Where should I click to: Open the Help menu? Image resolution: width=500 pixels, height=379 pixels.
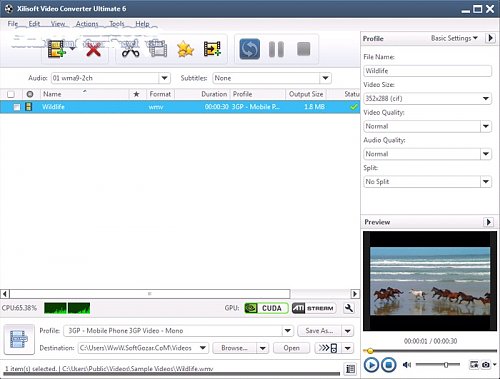(x=142, y=24)
